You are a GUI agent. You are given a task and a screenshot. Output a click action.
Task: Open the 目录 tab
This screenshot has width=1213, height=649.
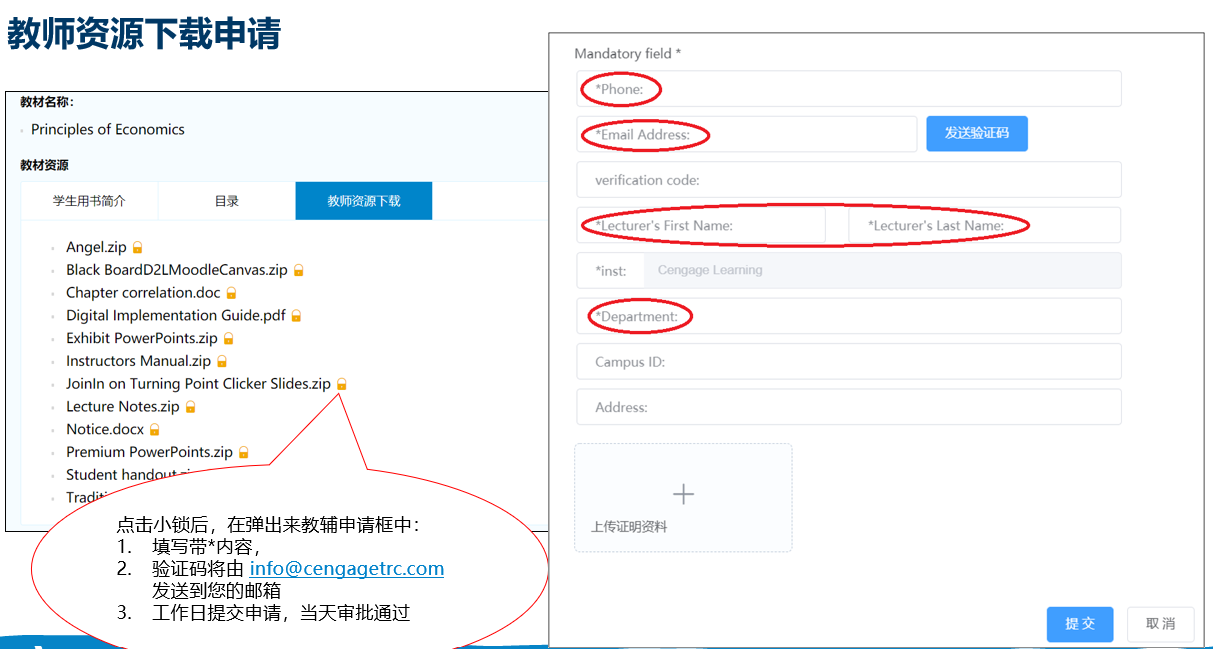pyautogui.click(x=227, y=201)
